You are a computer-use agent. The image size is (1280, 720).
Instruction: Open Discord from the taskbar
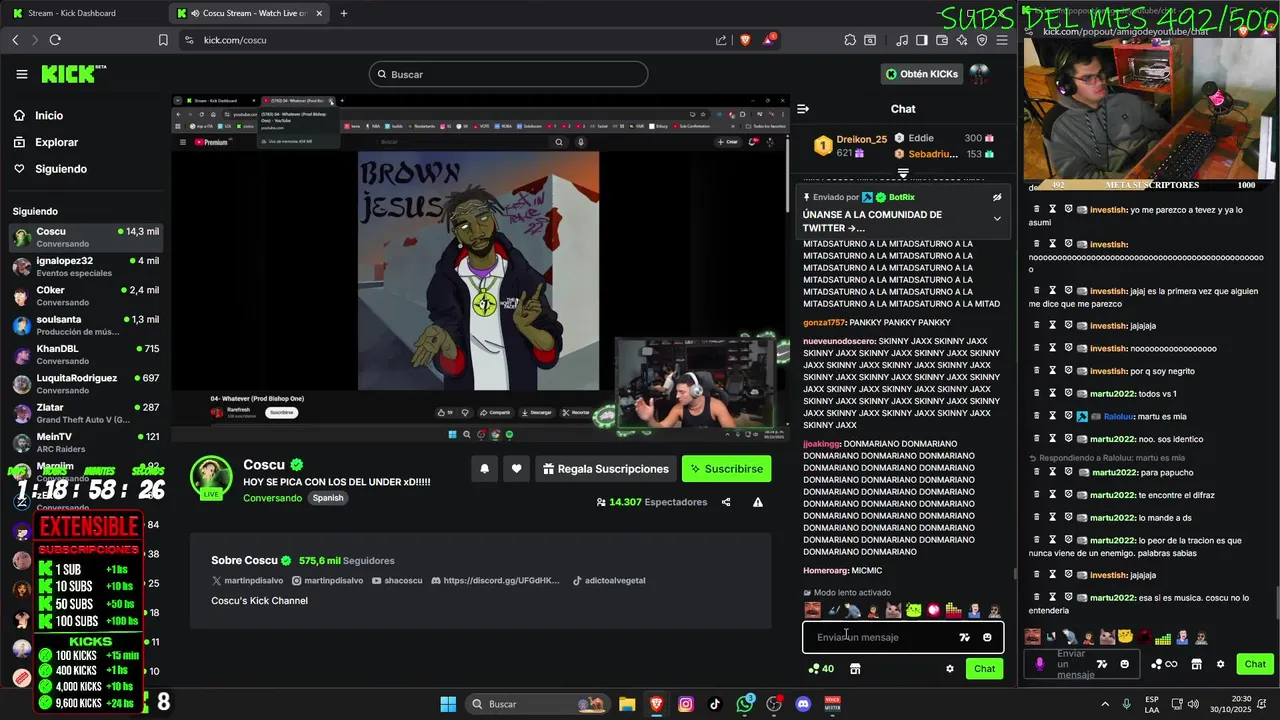(803, 704)
